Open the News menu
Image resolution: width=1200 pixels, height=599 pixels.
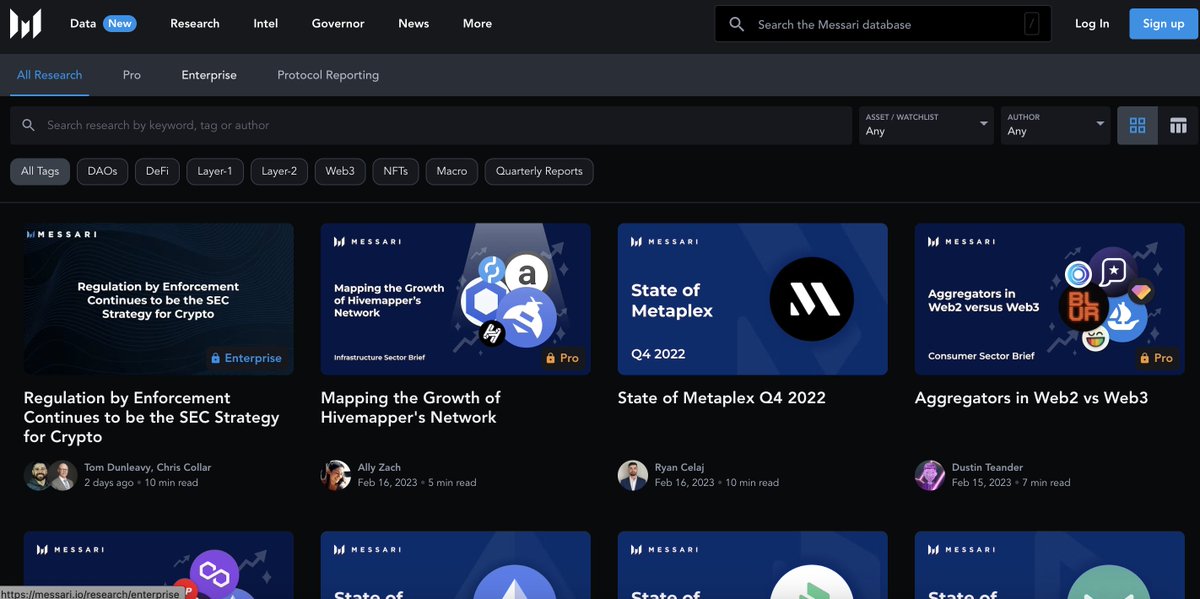[413, 23]
